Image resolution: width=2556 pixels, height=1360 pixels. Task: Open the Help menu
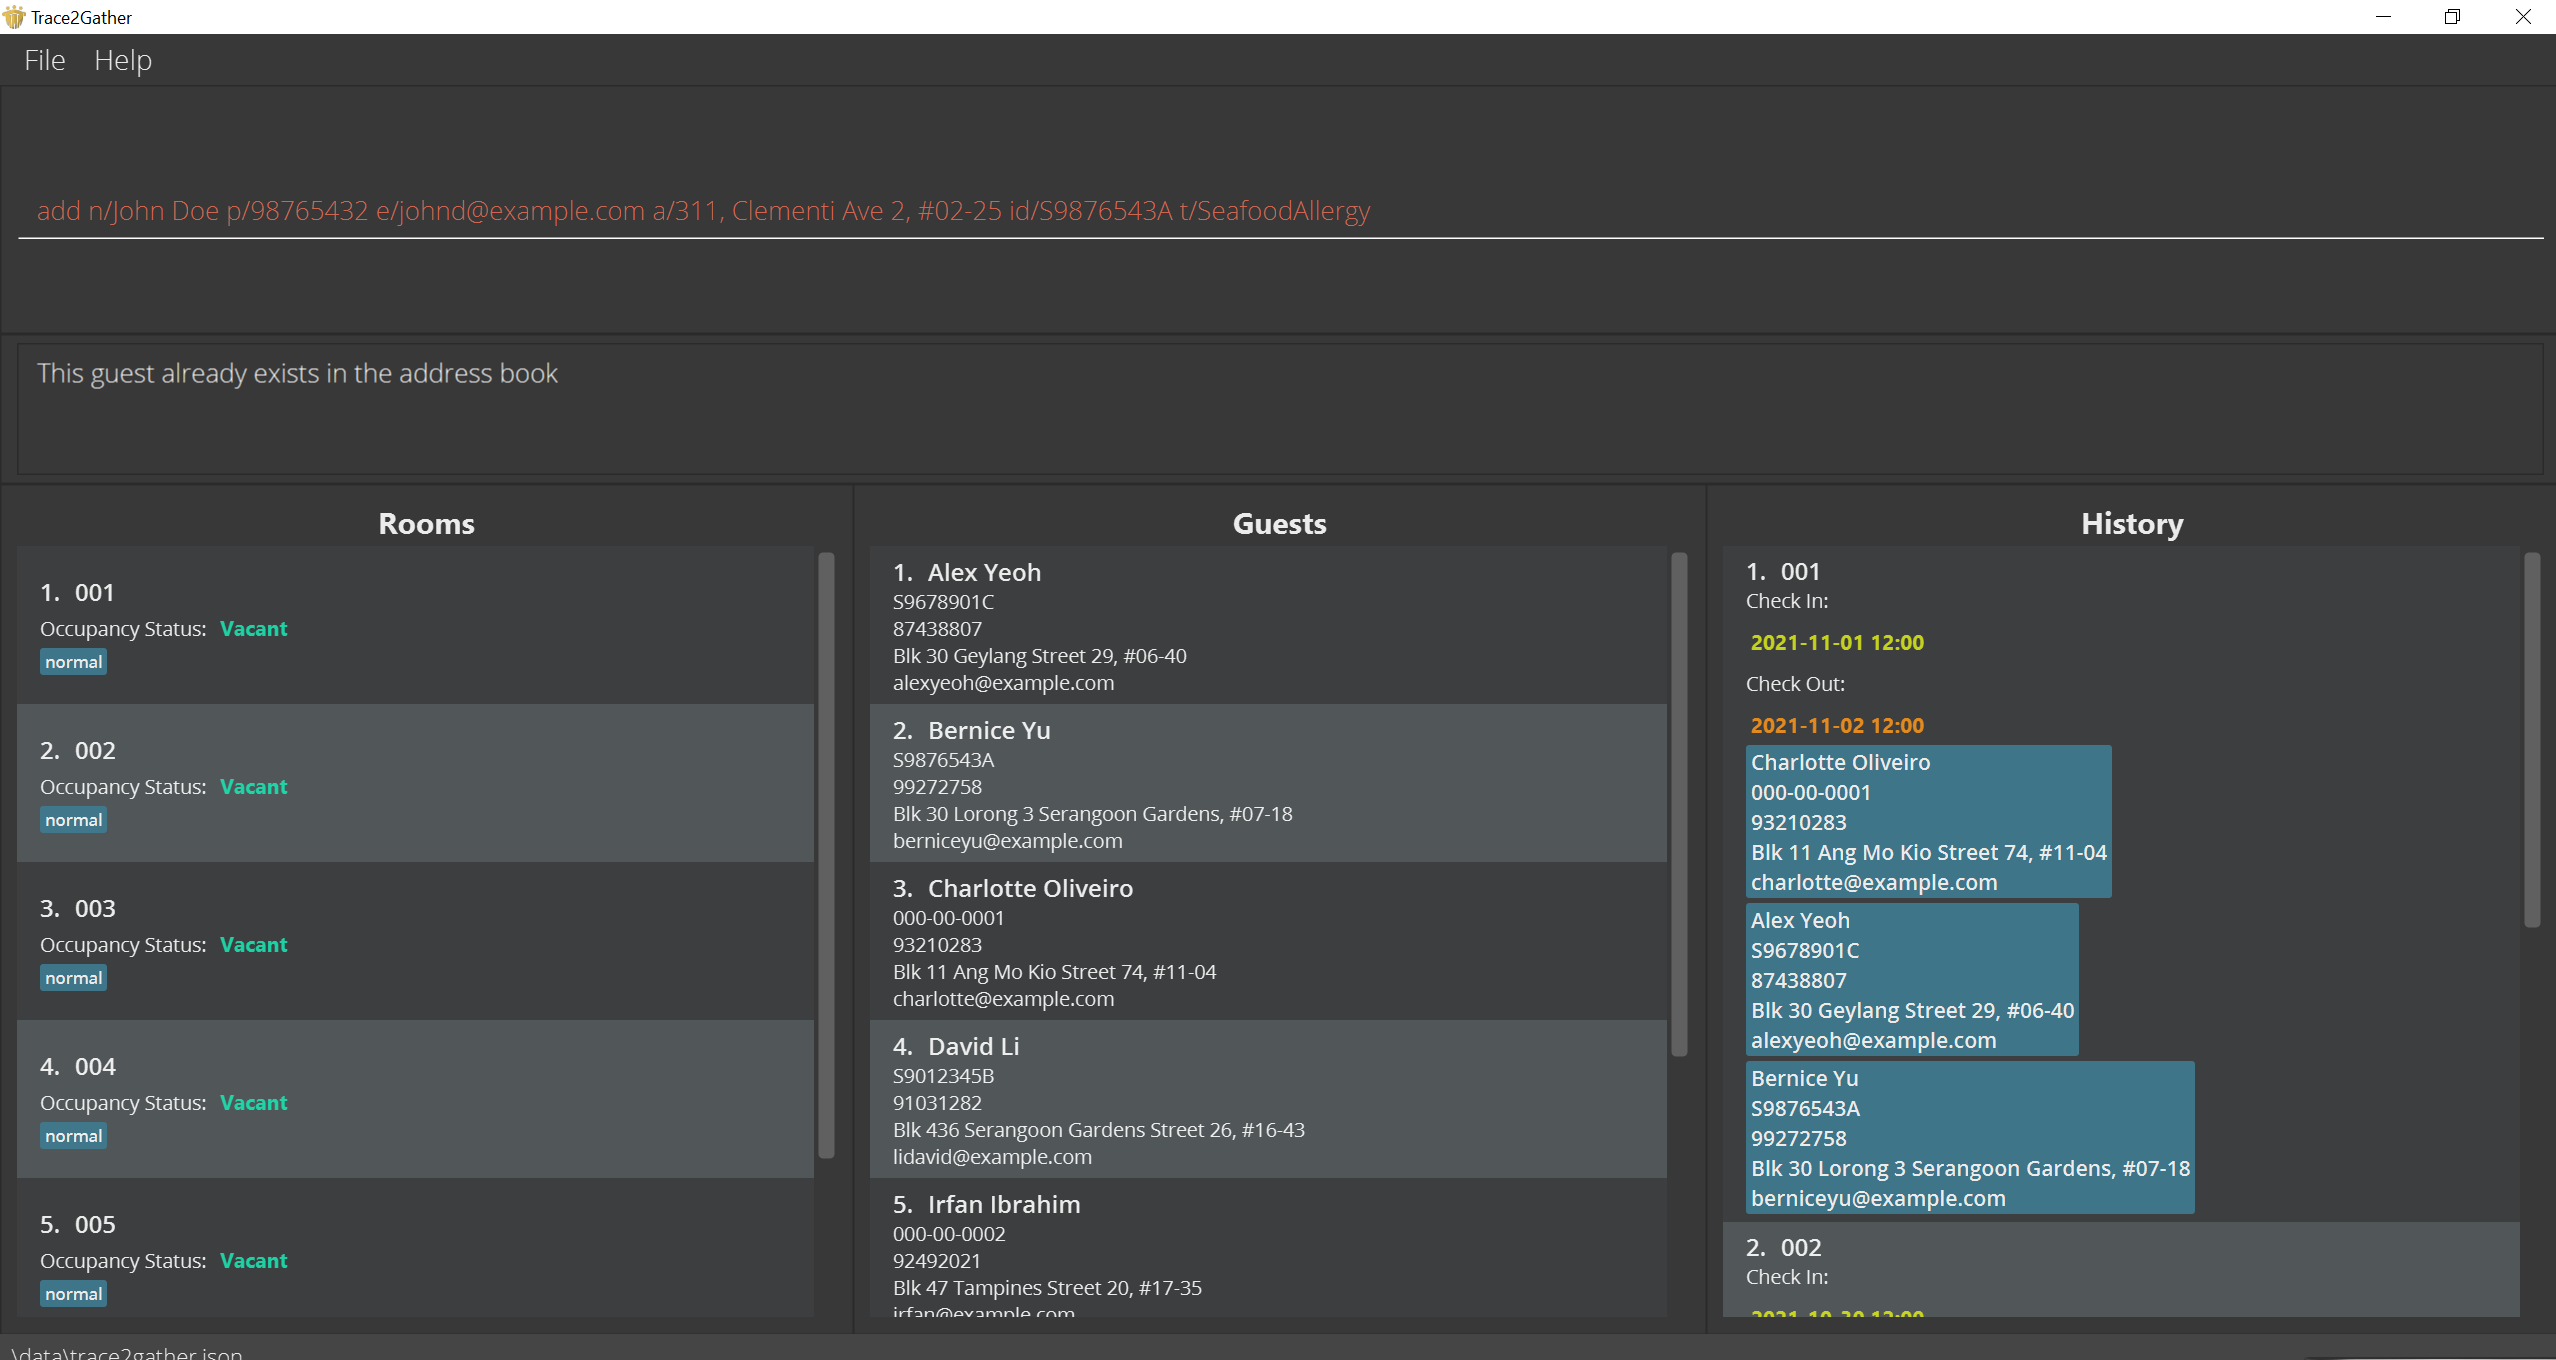click(122, 60)
